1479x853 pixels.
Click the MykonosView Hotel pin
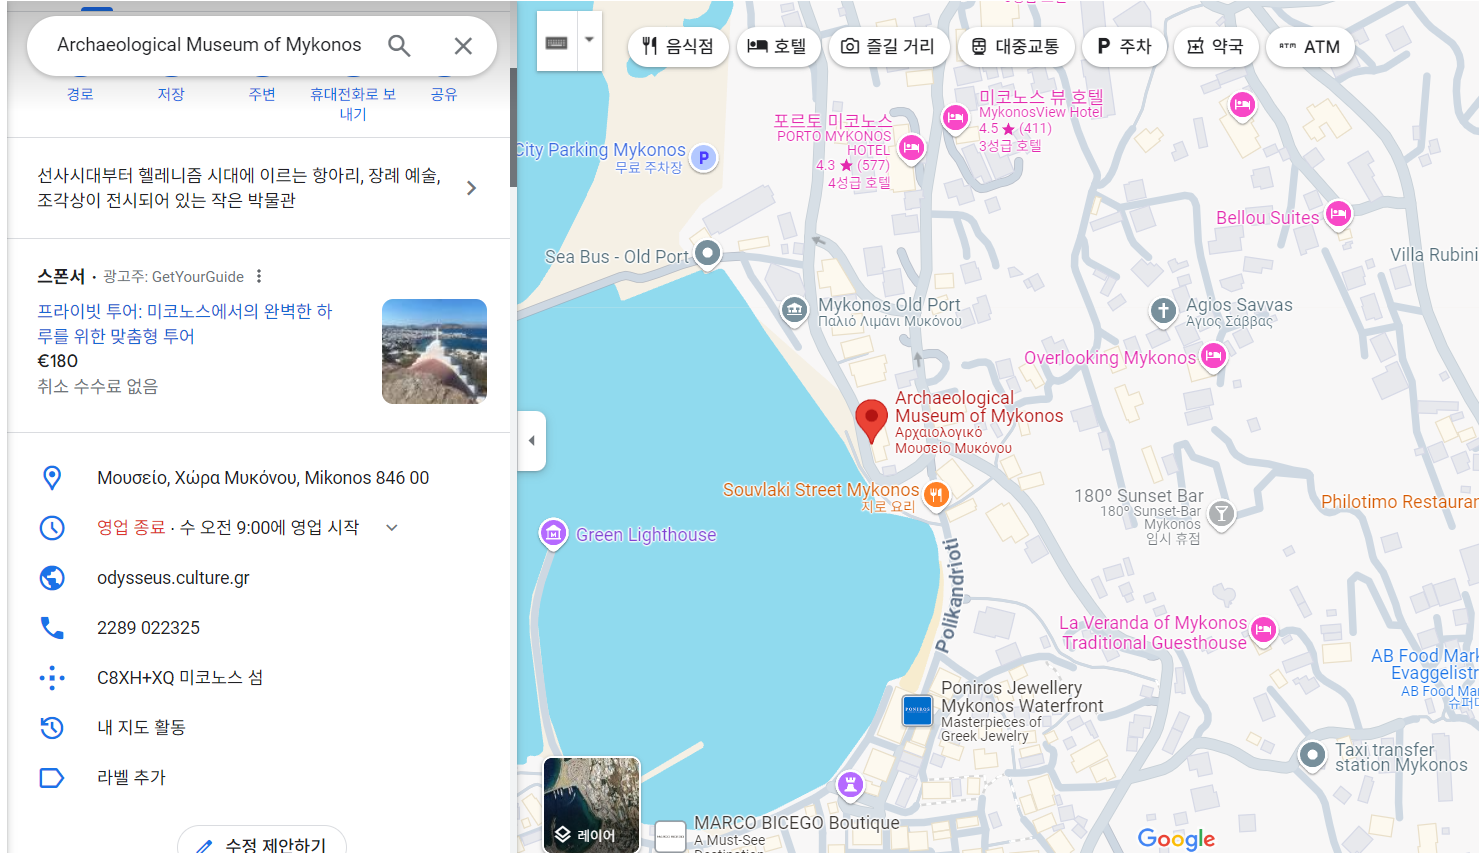coord(955,119)
